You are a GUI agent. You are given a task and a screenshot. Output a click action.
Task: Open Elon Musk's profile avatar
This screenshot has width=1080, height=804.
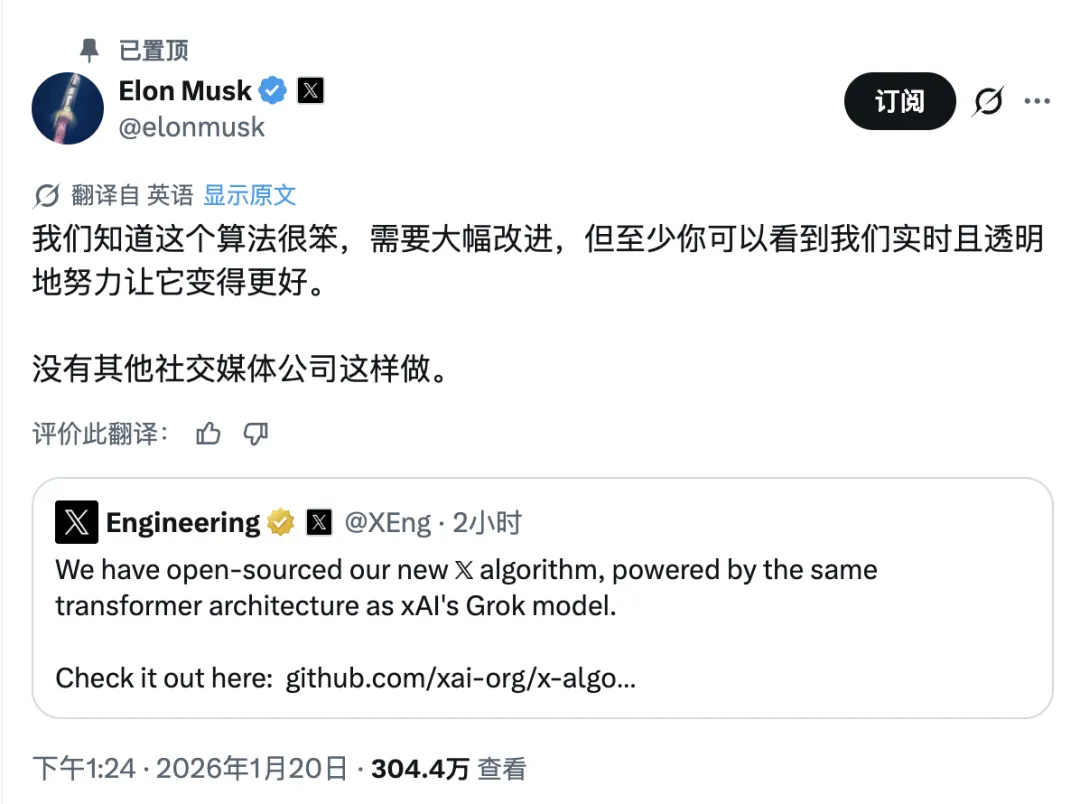point(67,108)
